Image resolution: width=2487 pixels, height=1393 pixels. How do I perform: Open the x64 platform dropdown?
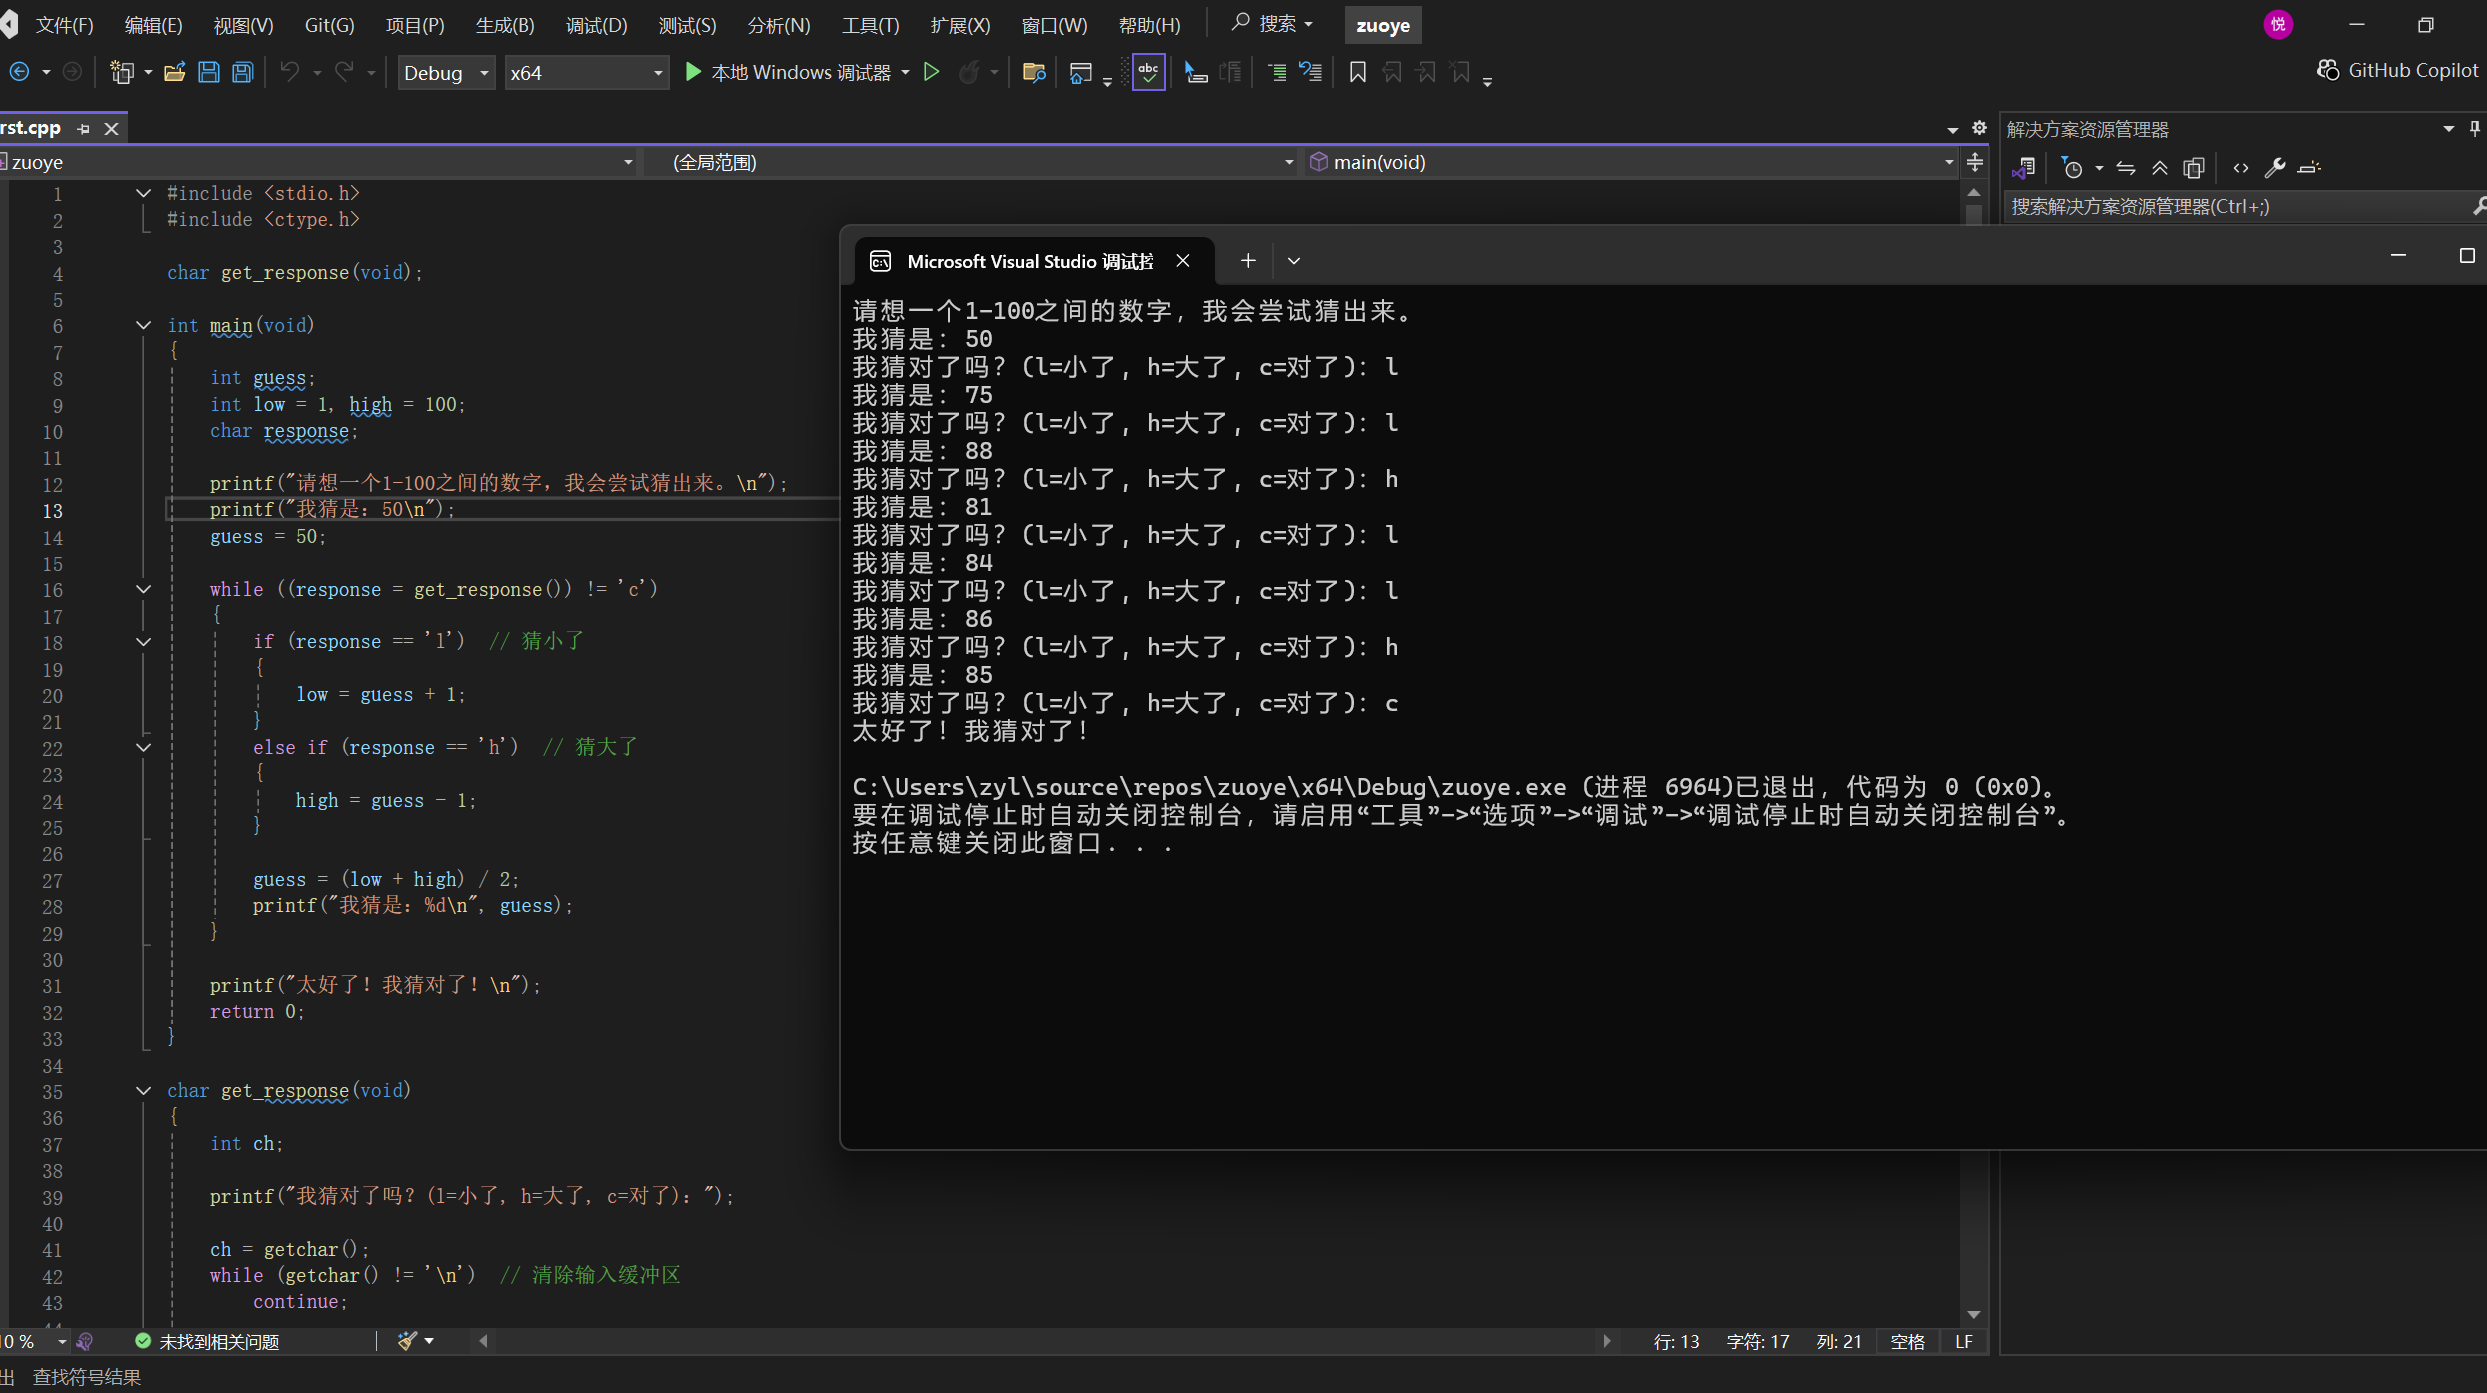tap(586, 73)
